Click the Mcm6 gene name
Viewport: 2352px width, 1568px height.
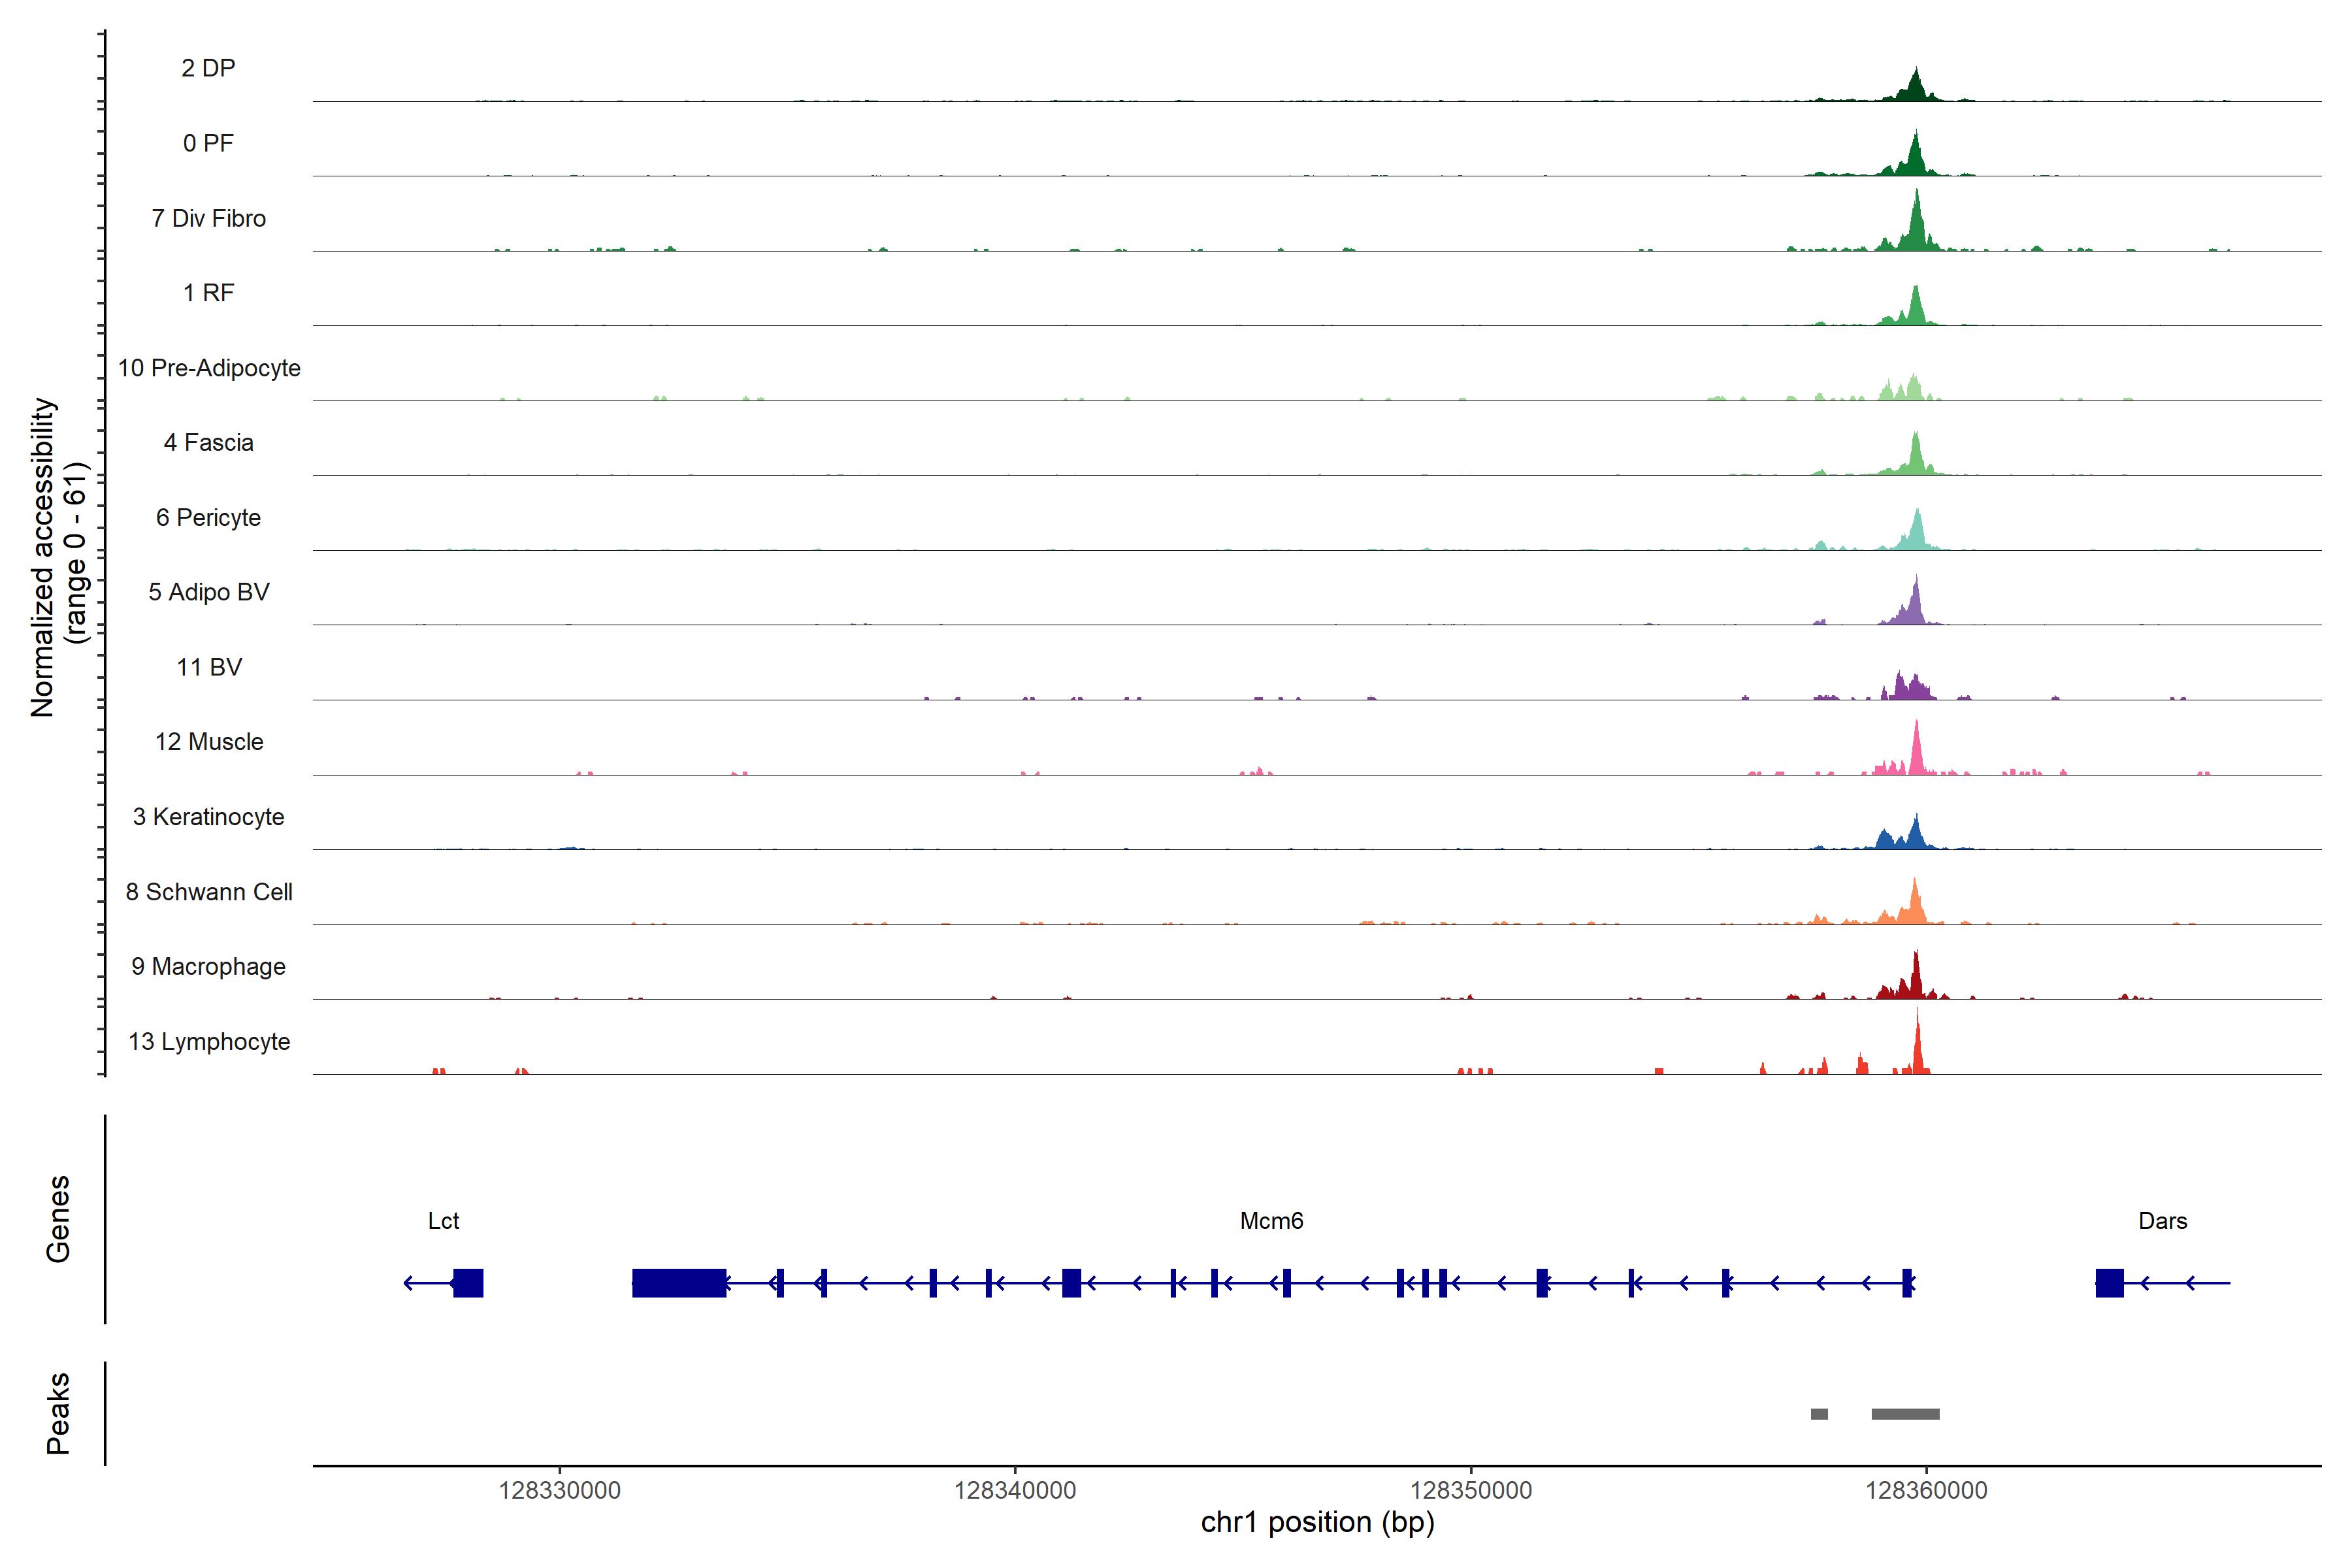[1271, 1221]
